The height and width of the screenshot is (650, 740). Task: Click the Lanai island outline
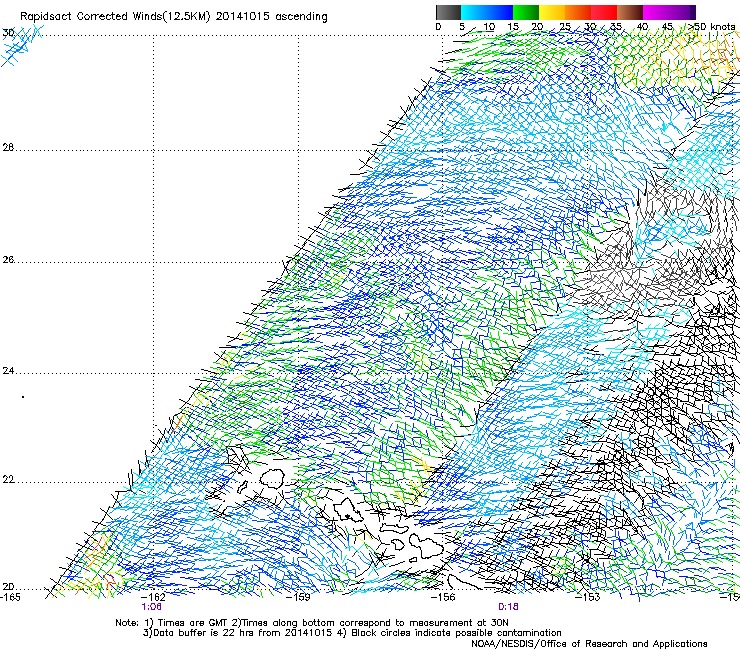click(397, 545)
